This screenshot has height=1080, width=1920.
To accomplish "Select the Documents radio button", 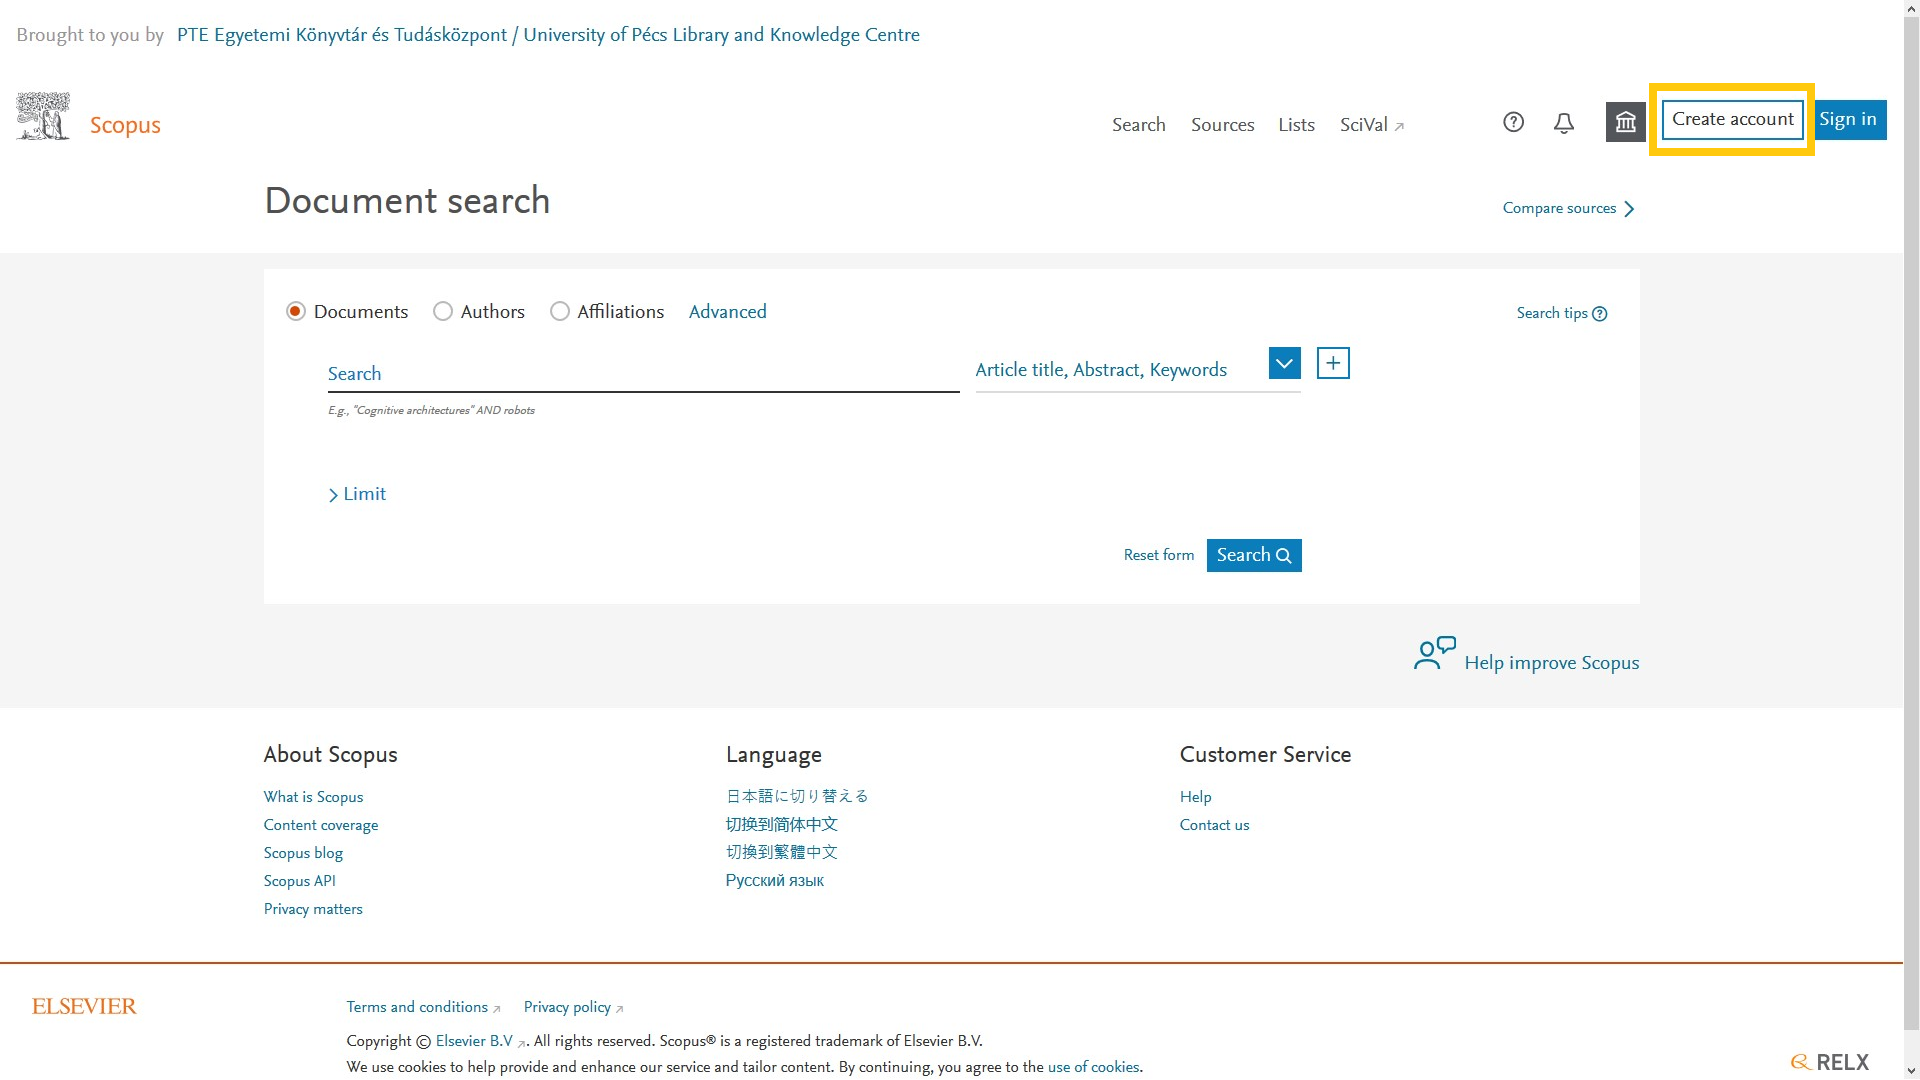I will click(x=295, y=312).
